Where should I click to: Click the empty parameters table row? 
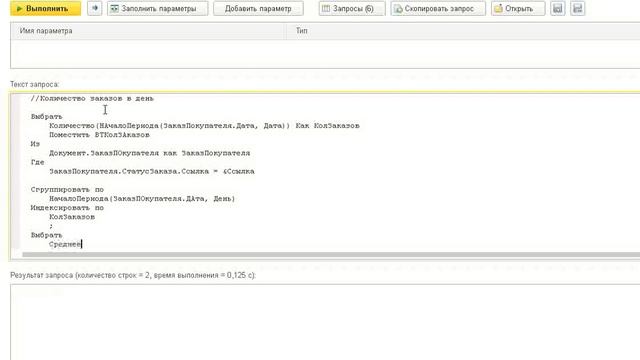325,53
